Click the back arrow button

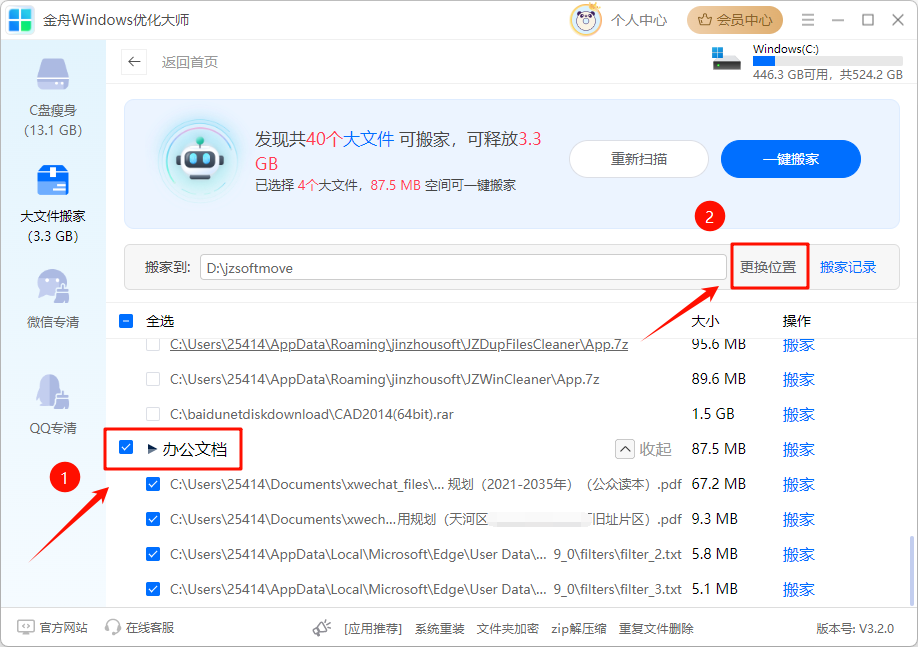point(134,61)
